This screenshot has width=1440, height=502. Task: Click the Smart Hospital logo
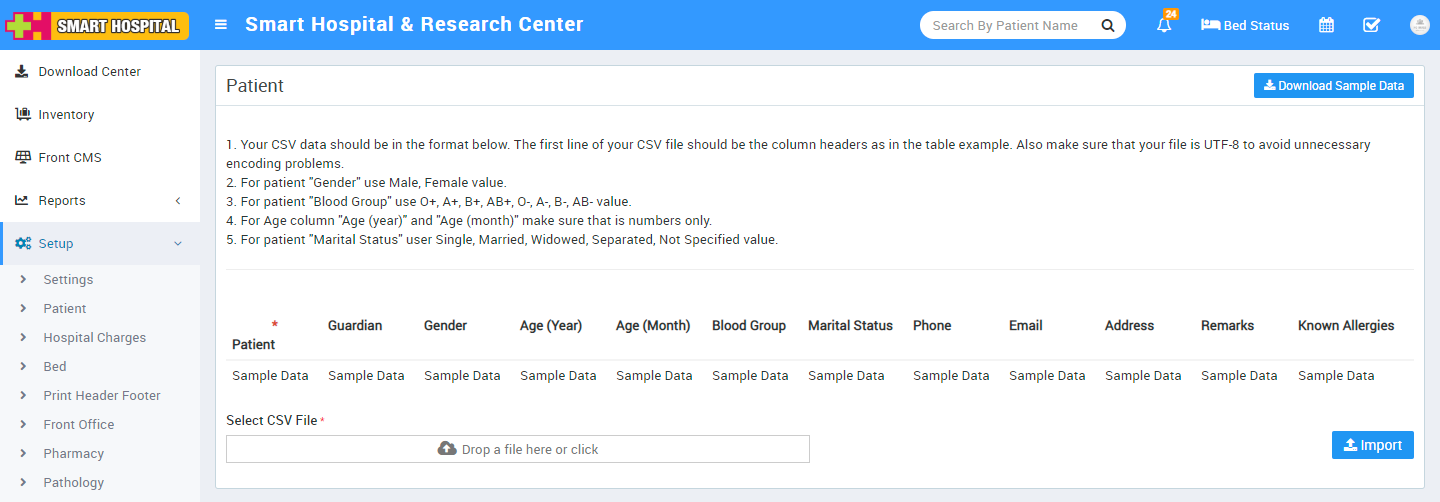point(98,25)
